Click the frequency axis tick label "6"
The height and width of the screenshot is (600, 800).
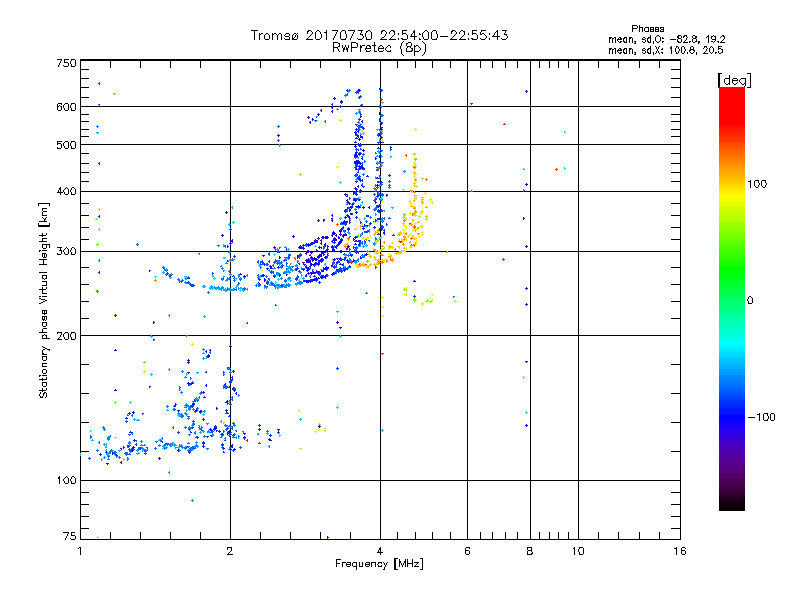click(x=467, y=551)
